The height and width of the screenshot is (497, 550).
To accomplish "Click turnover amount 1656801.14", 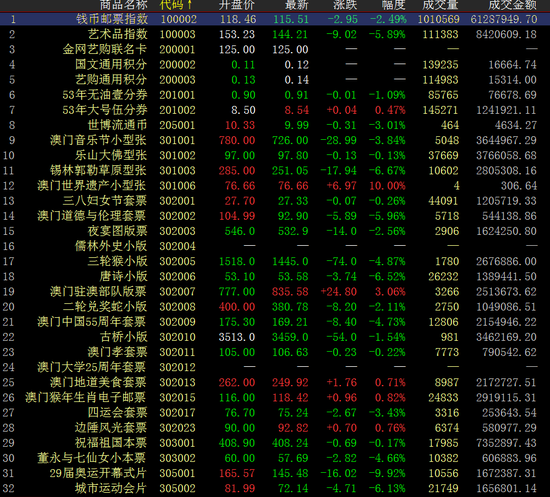I will point(506,488).
